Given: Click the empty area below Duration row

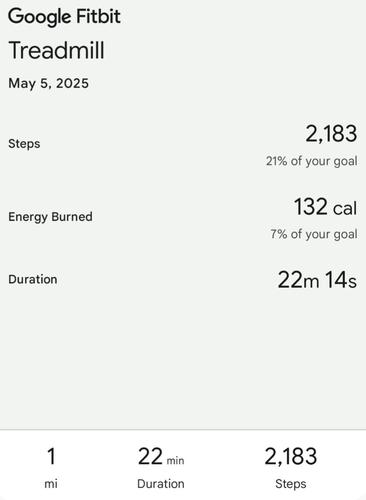Looking at the screenshot, I should point(183,360).
